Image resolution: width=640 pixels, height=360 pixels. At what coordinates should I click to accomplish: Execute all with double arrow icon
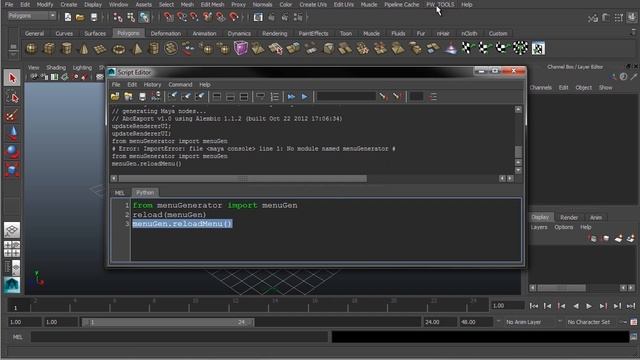pos(291,97)
